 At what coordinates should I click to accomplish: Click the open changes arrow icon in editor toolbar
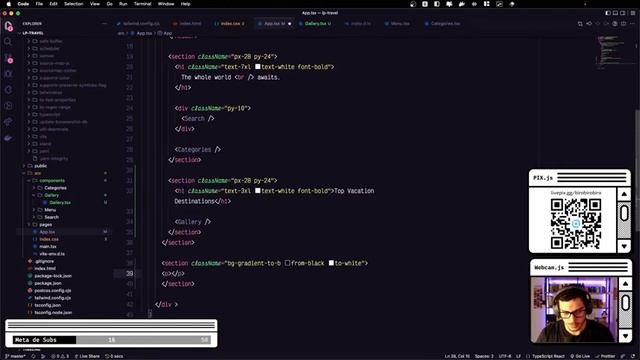589,24
